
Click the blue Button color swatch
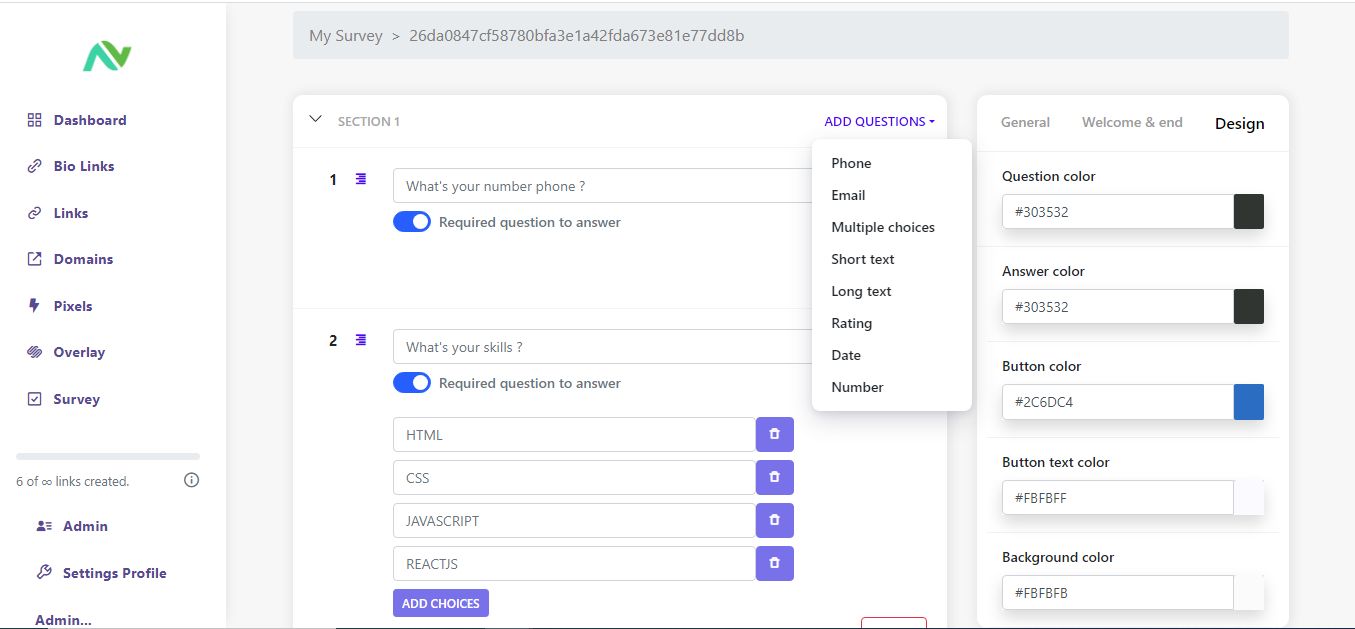[1249, 402]
